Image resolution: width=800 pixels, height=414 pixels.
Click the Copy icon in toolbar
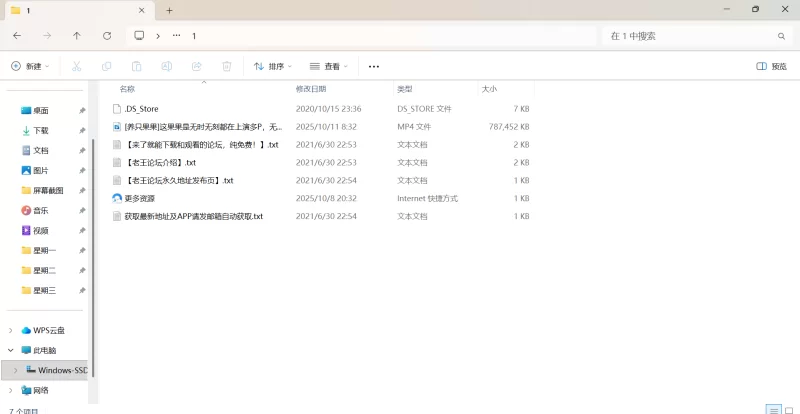point(106,66)
